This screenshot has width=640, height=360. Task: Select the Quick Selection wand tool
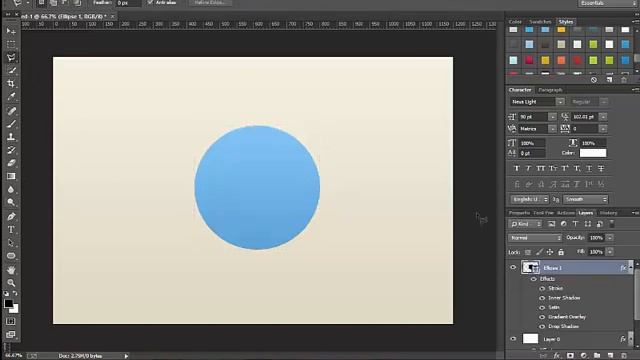[11, 70]
